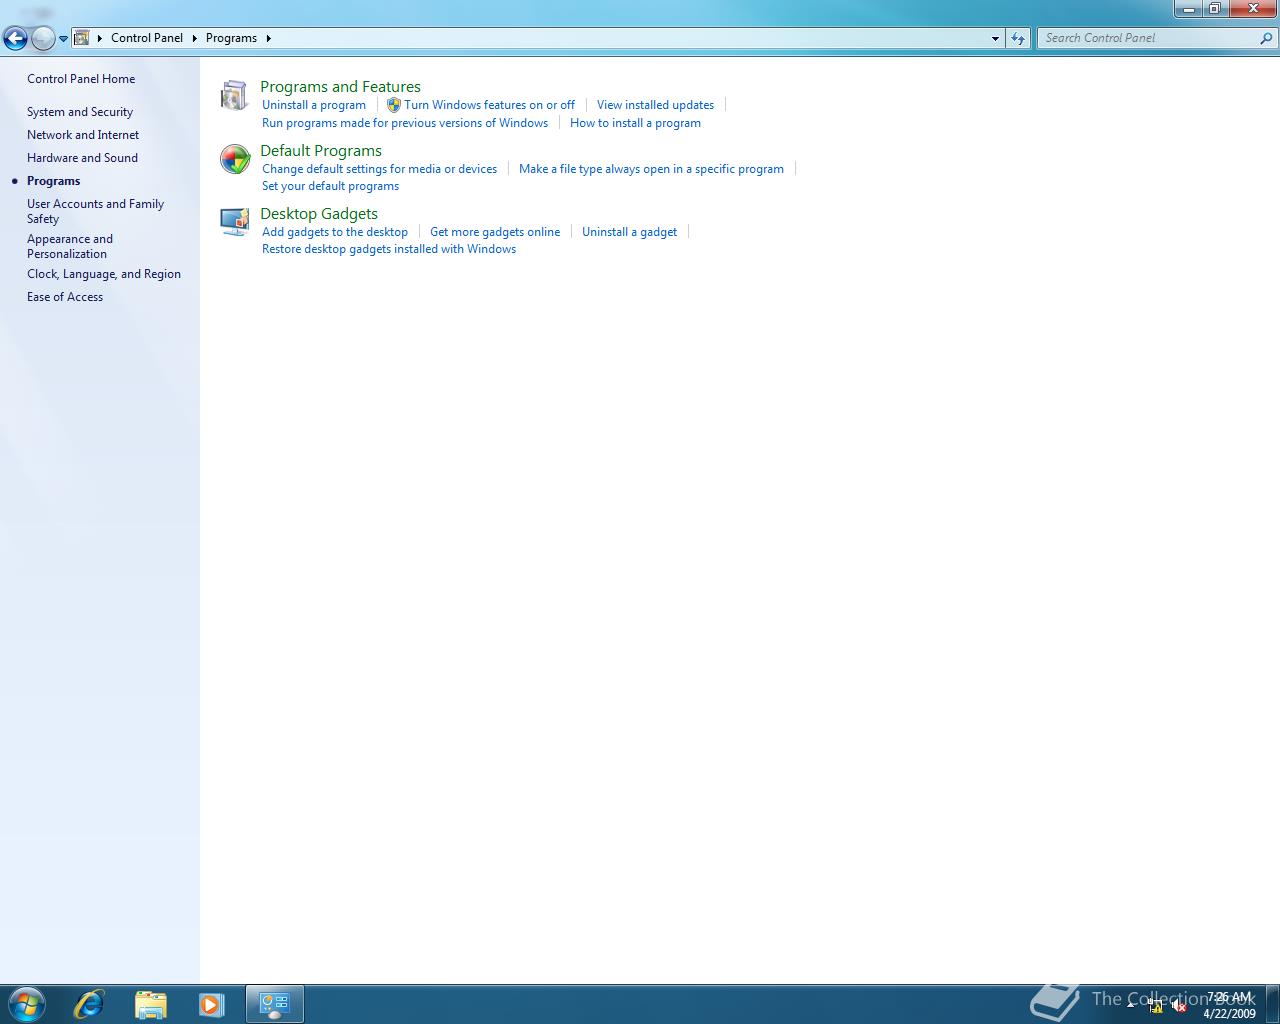Select the Control Panel taskbar button
The image size is (1280, 1024).
click(274, 1004)
